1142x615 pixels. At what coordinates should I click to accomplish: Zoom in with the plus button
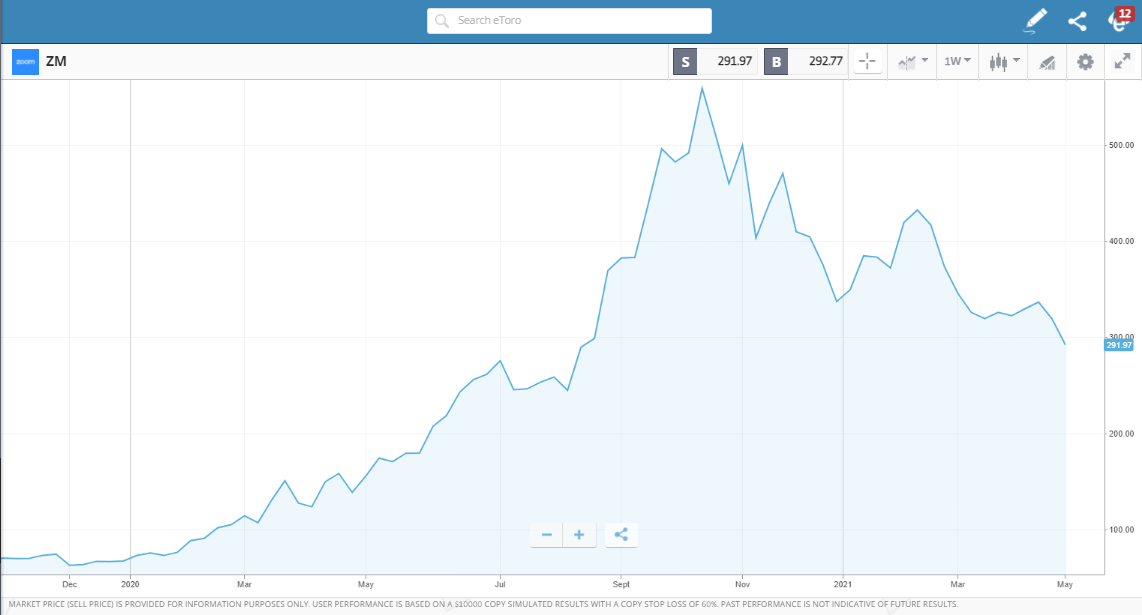pos(579,534)
